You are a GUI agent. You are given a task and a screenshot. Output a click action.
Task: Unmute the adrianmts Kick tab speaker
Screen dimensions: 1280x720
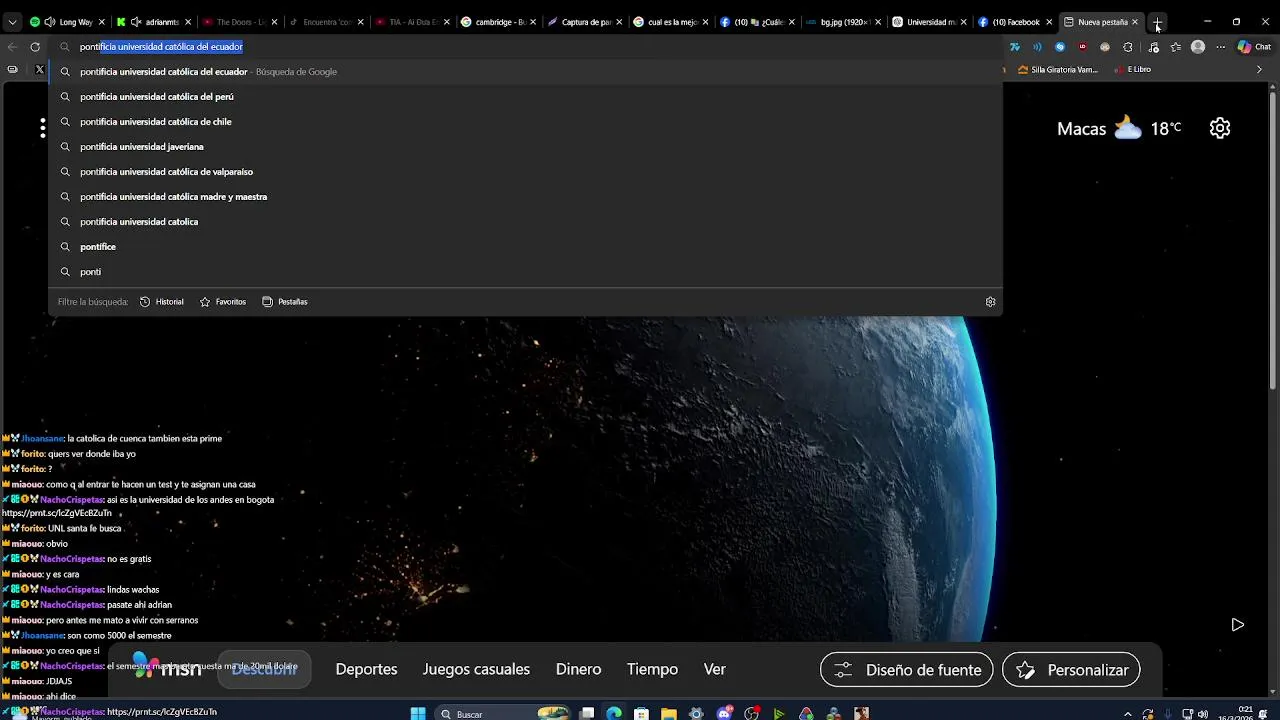[x=136, y=22]
